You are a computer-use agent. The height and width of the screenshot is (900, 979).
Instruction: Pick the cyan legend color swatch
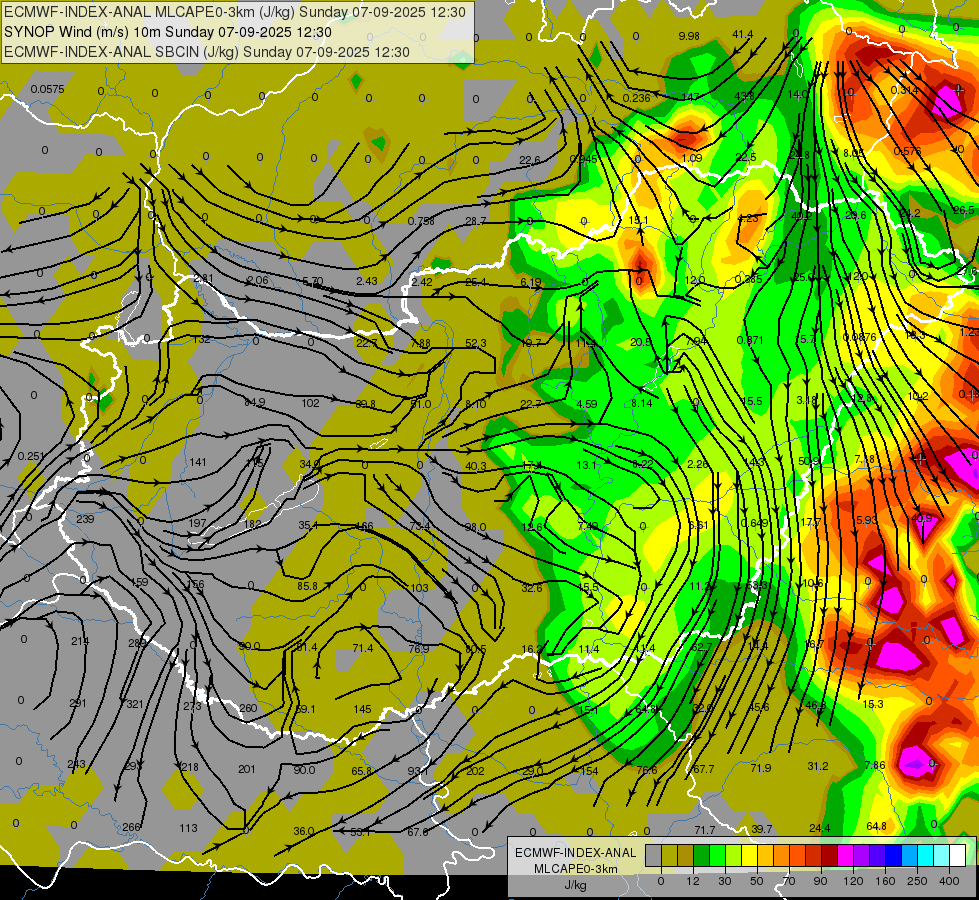tap(926, 856)
